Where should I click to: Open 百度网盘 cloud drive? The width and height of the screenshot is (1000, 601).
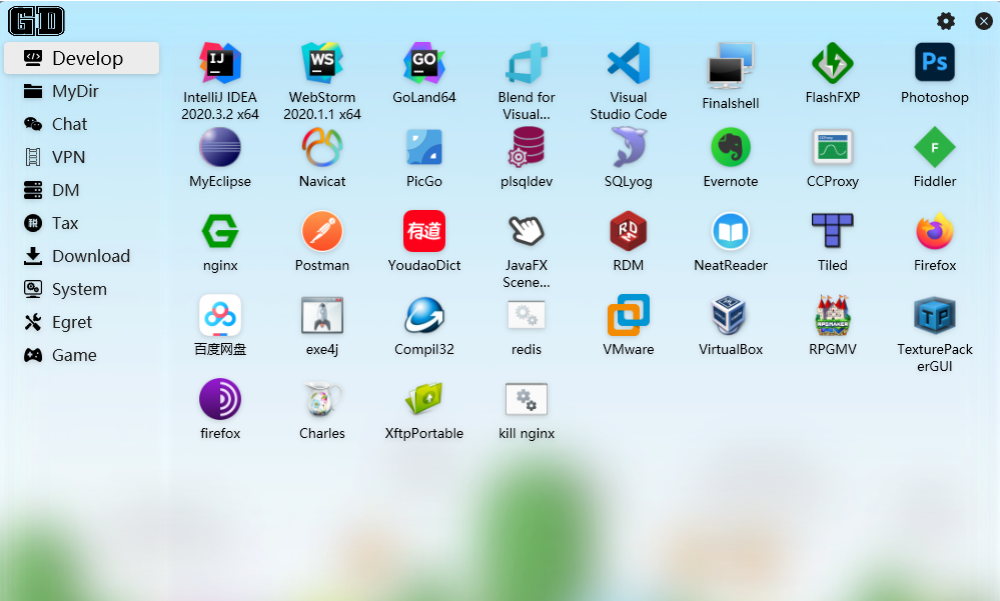220,315
